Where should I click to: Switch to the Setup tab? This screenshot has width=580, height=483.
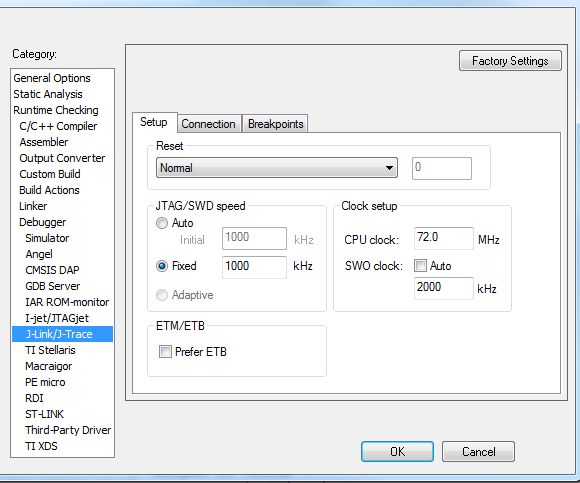[154, 122]
